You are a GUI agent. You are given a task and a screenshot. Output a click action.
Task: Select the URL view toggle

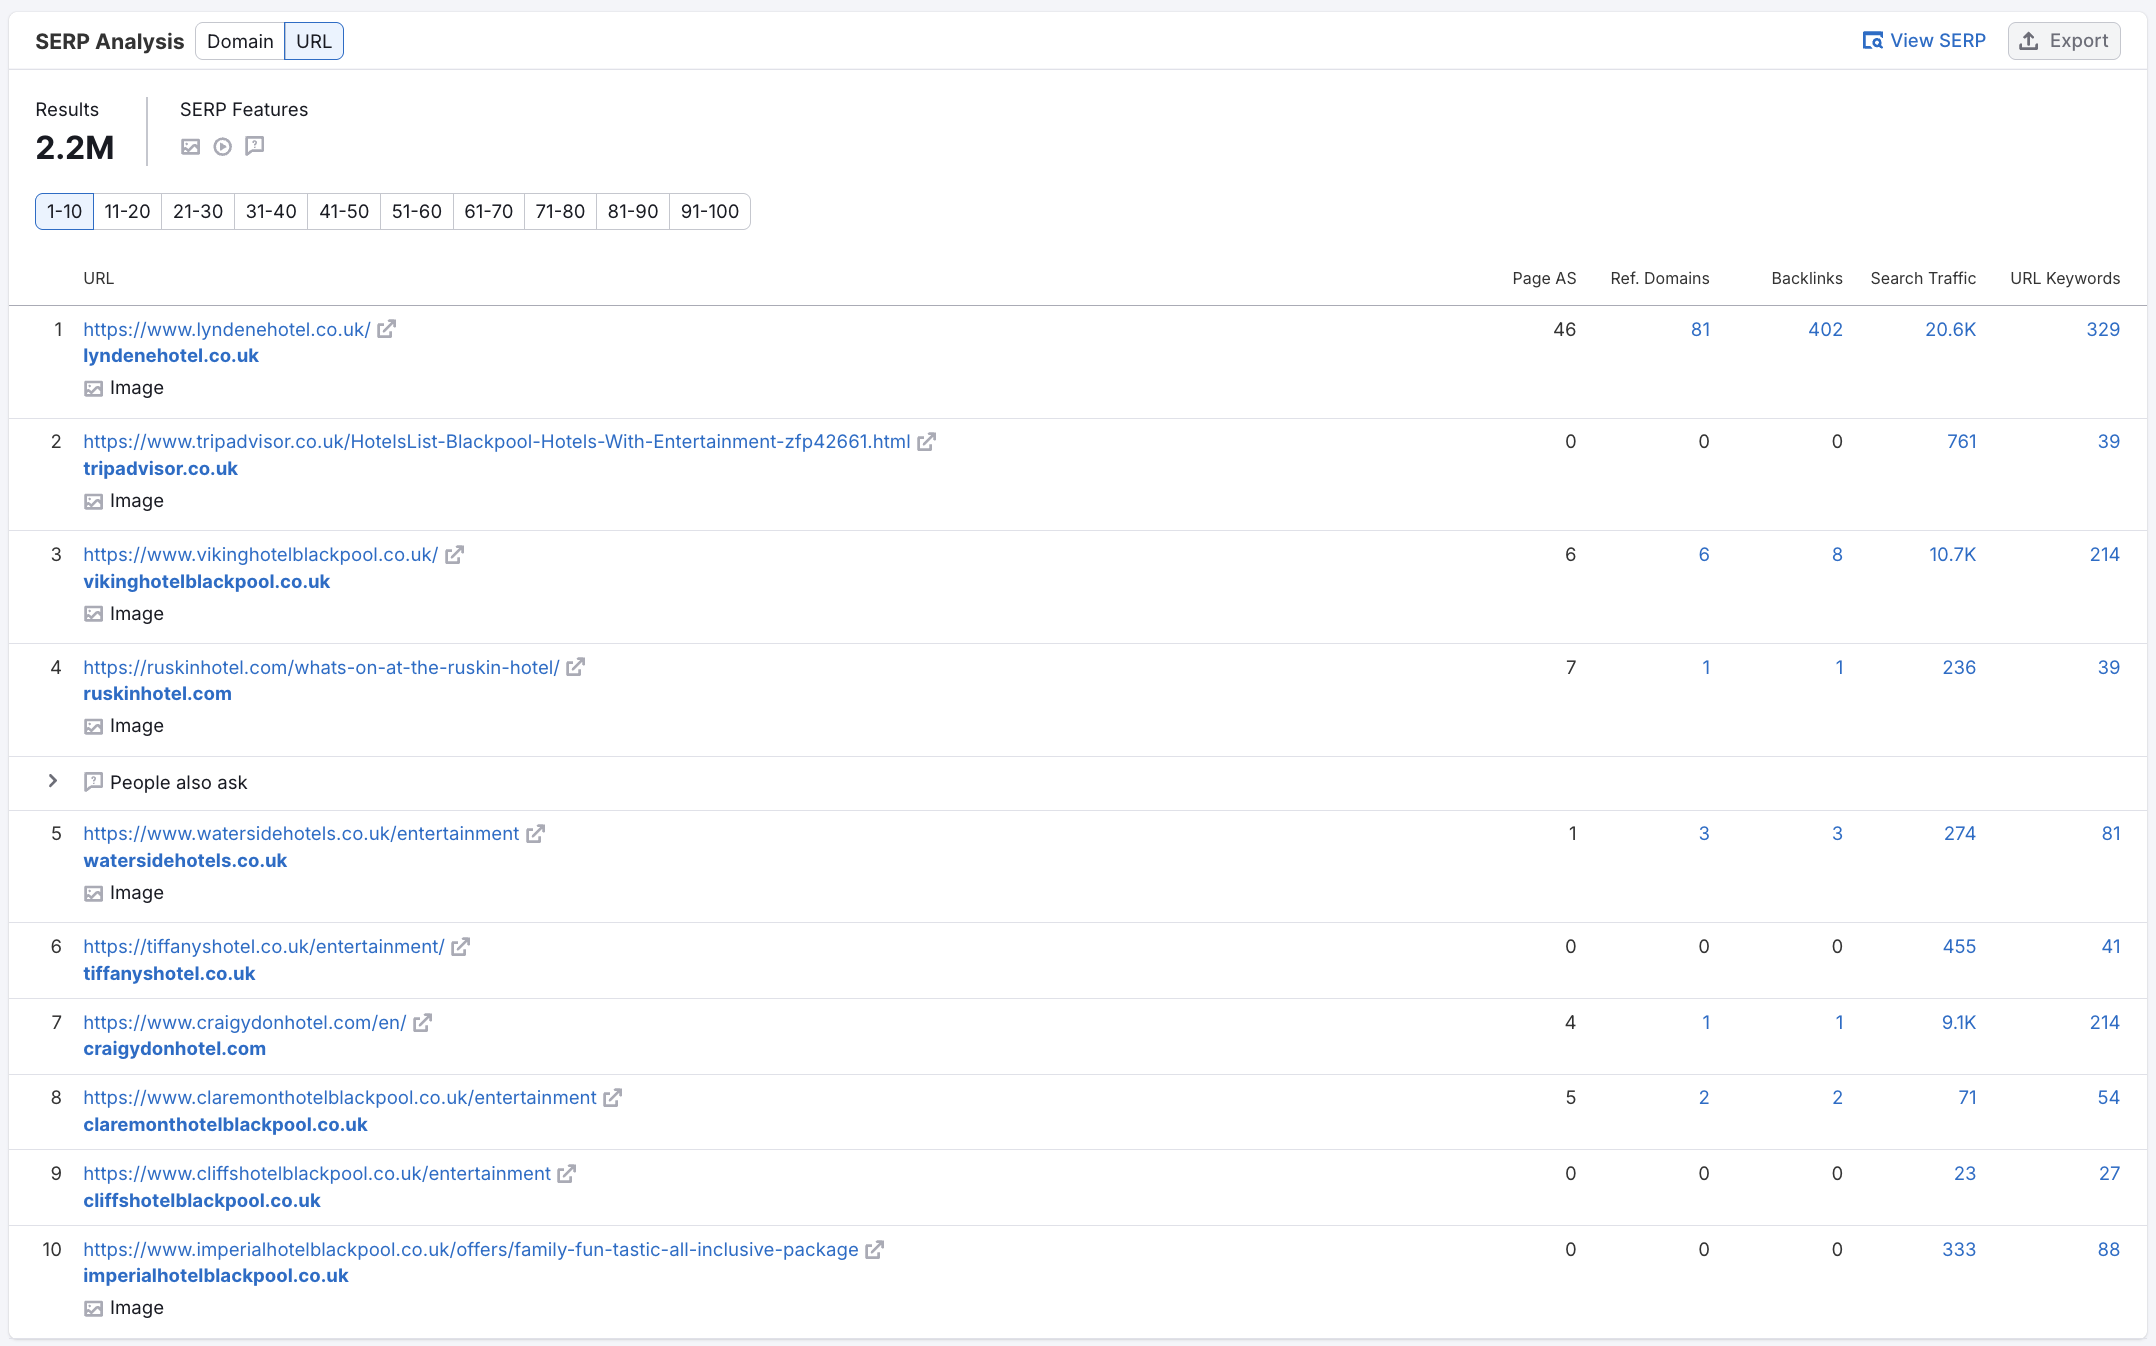pyautogui.click(x=314, y=41)
